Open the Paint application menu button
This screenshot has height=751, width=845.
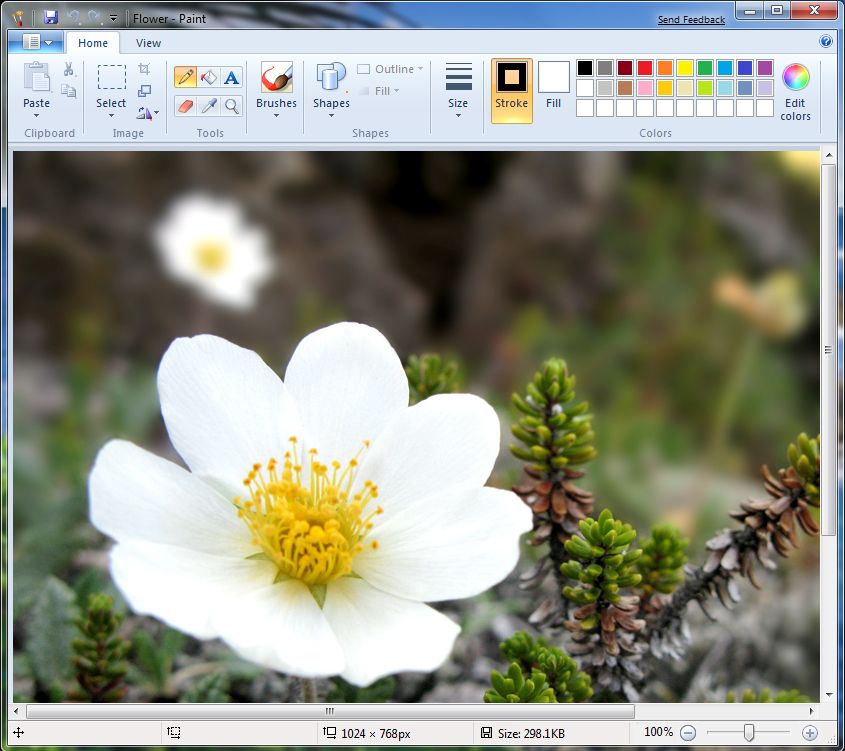[36, 42]
